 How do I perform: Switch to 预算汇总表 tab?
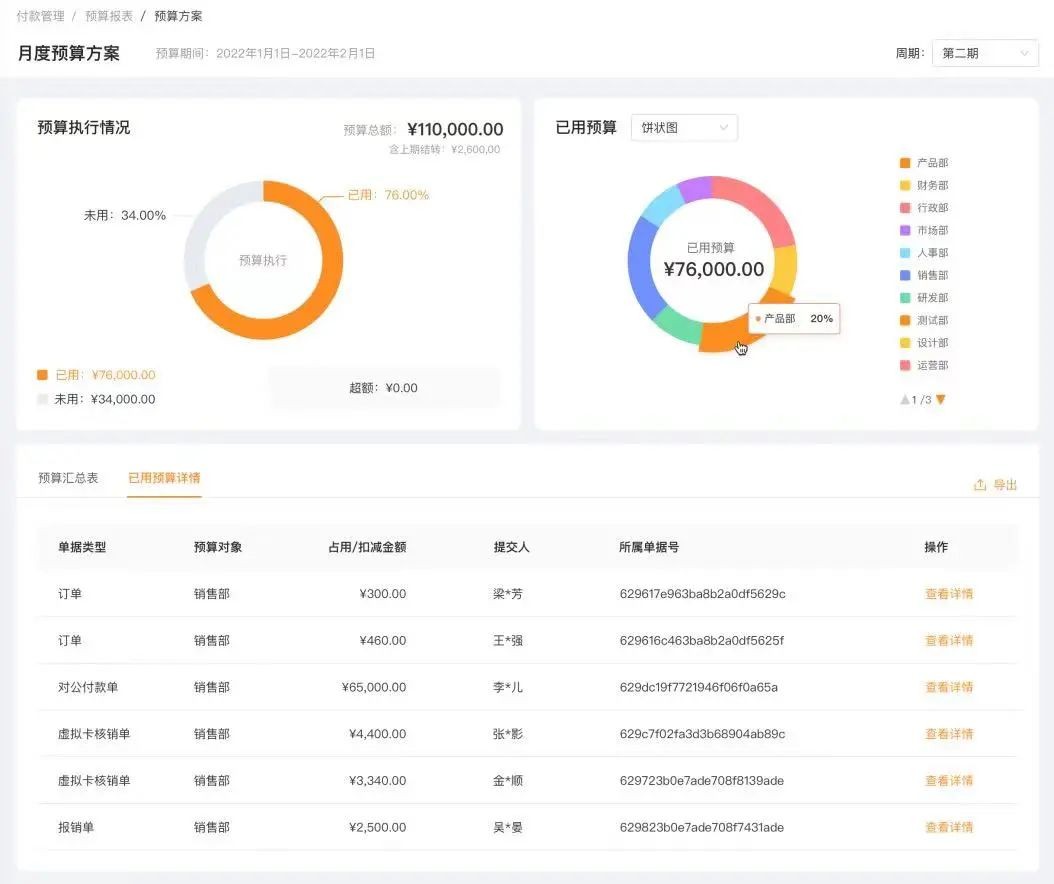pyautogui.click(x=68, y=478)
